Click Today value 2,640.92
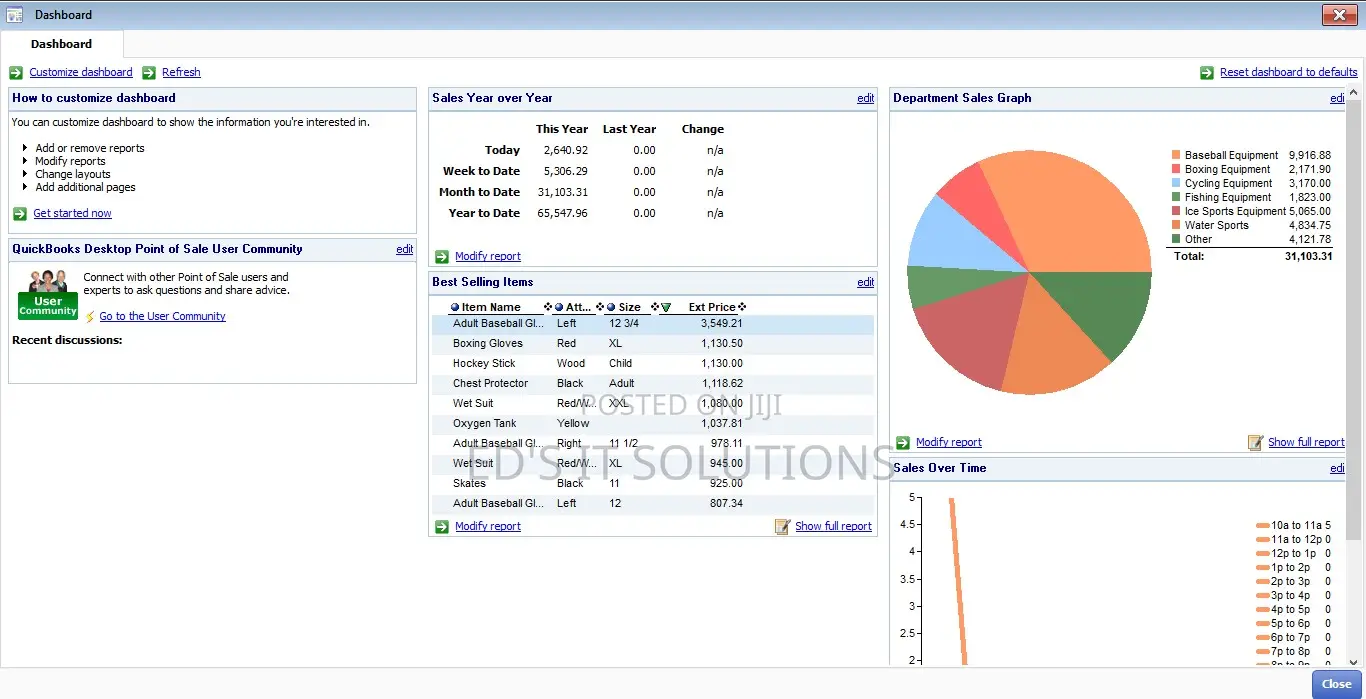 [x=565, y=150]
